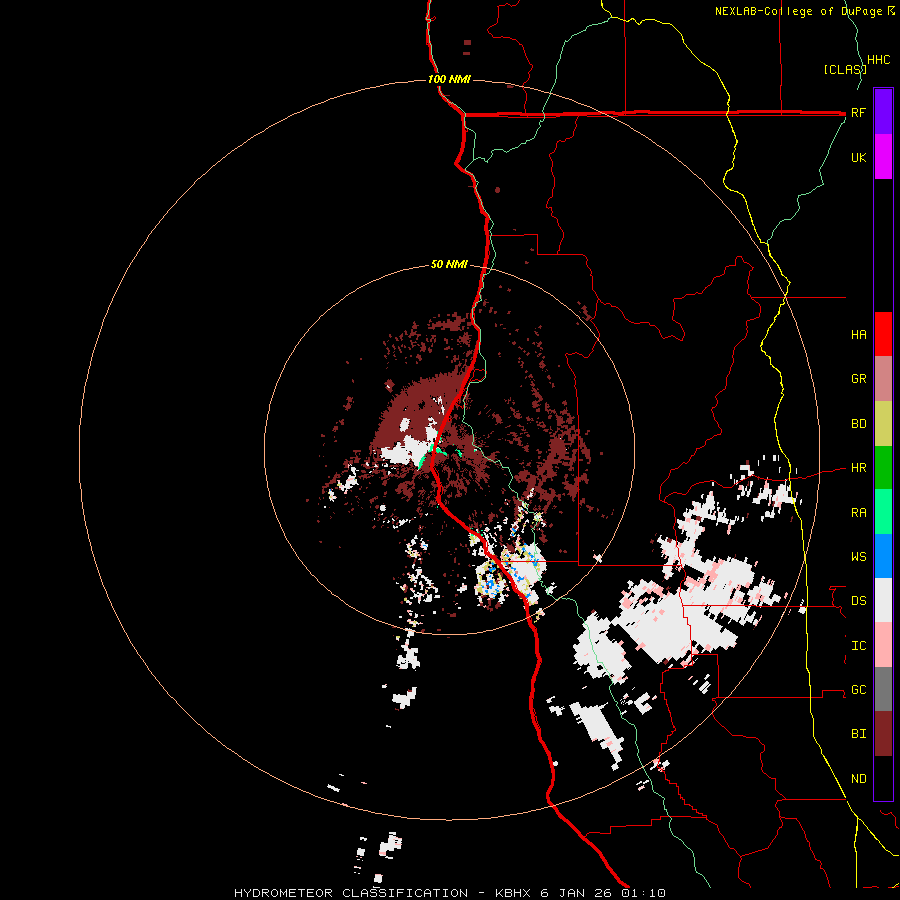The width and height of the screenshot is (900, 900).
Task: Click the HR green legend swatch
Action: (x=883, y=468)
